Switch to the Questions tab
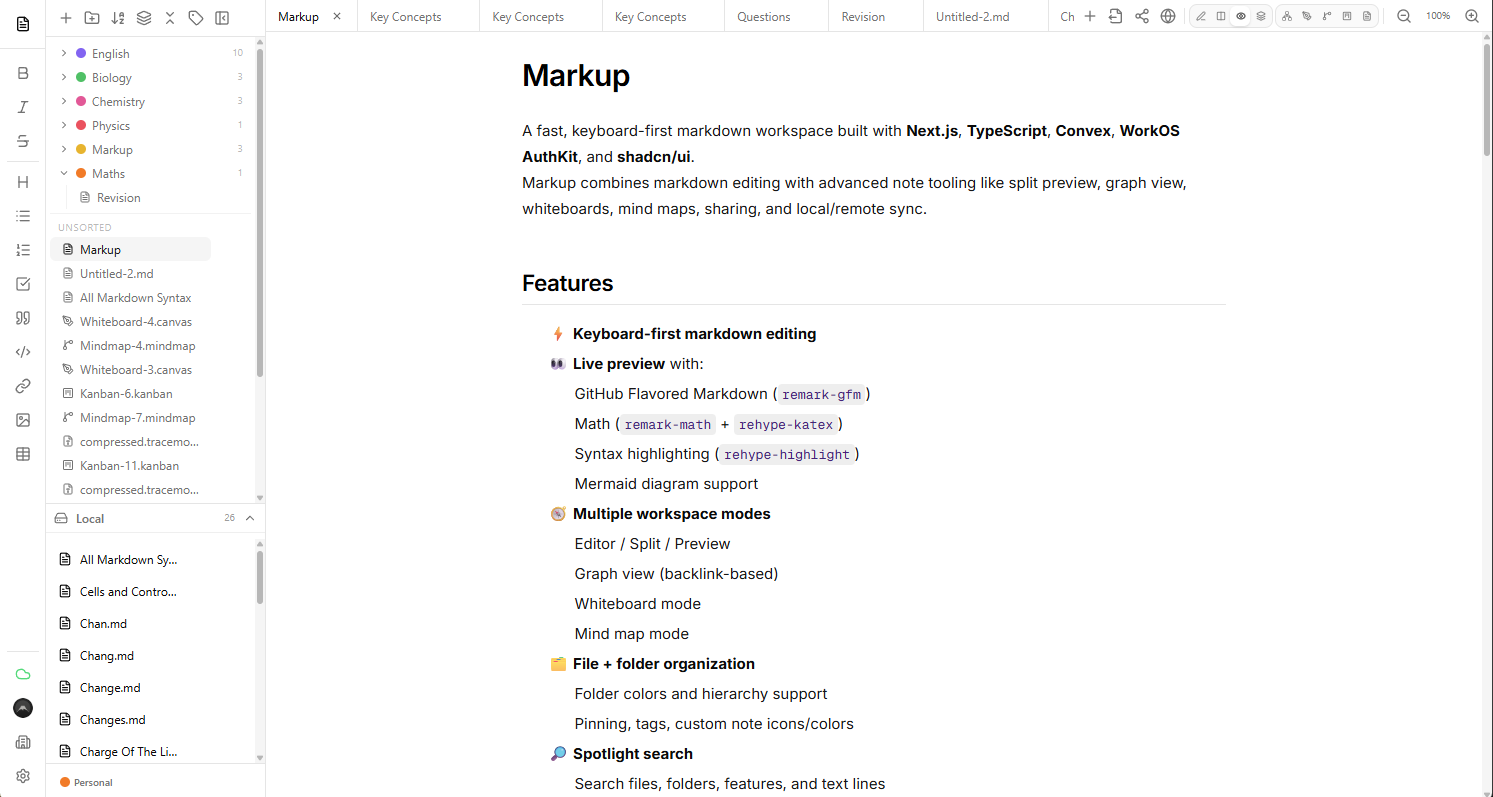 coord(763,16)
